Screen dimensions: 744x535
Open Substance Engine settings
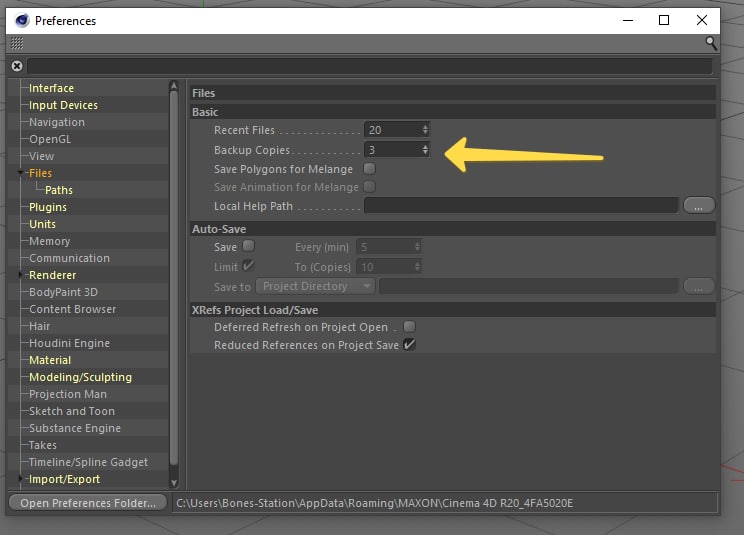(75, 428)
